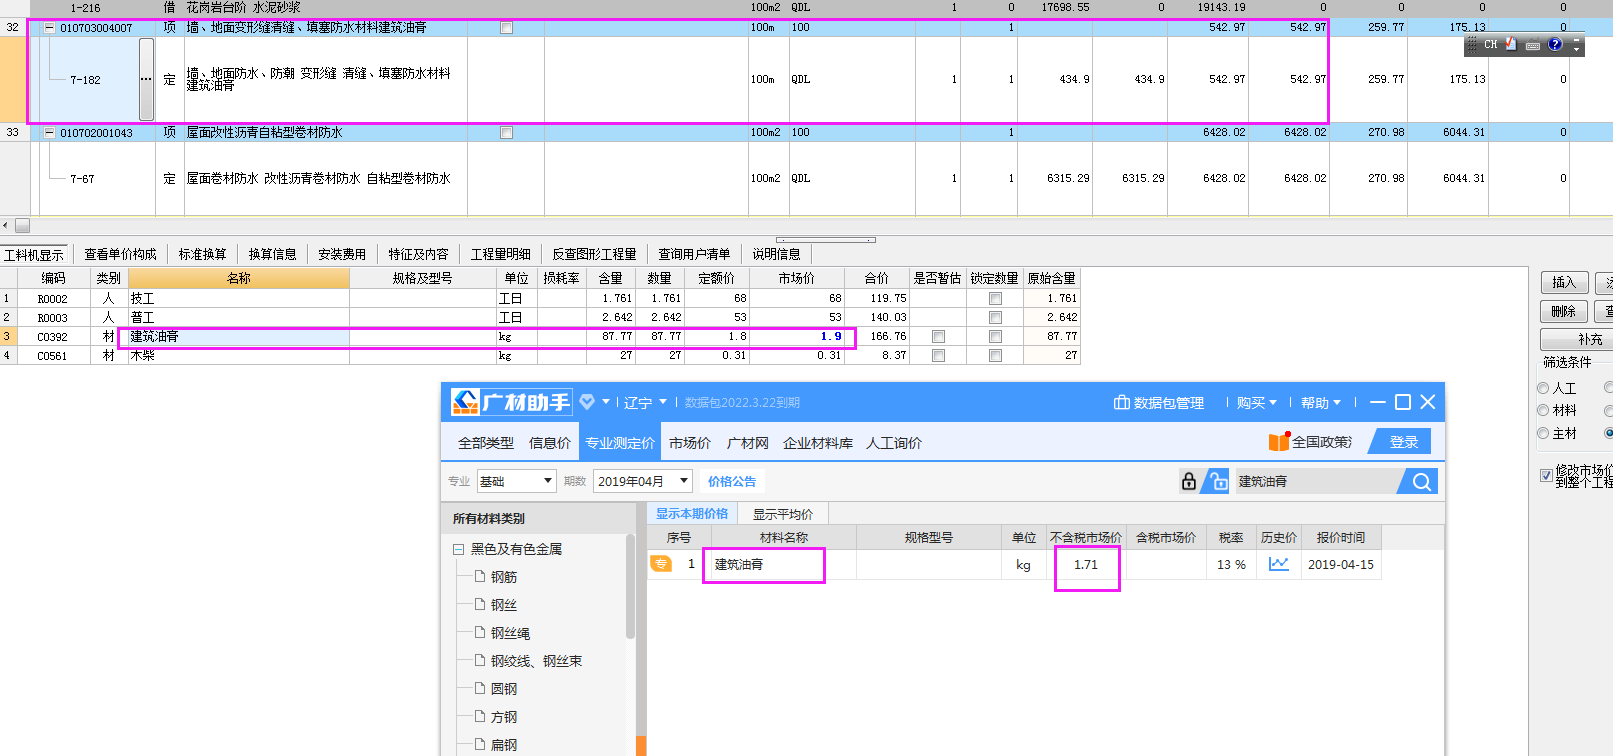The image size is (1613, 756).
Task: Select the 材料 filter radio button
Action: [1543, 411]
